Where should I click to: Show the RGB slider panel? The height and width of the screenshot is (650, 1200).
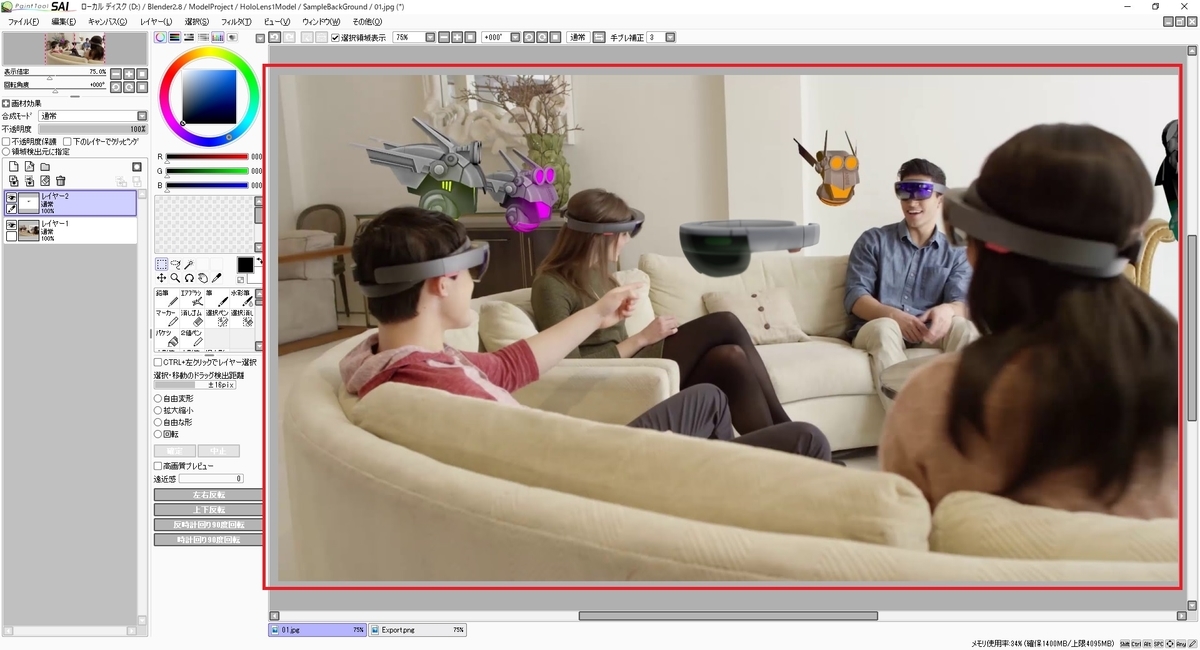[174, 37]
